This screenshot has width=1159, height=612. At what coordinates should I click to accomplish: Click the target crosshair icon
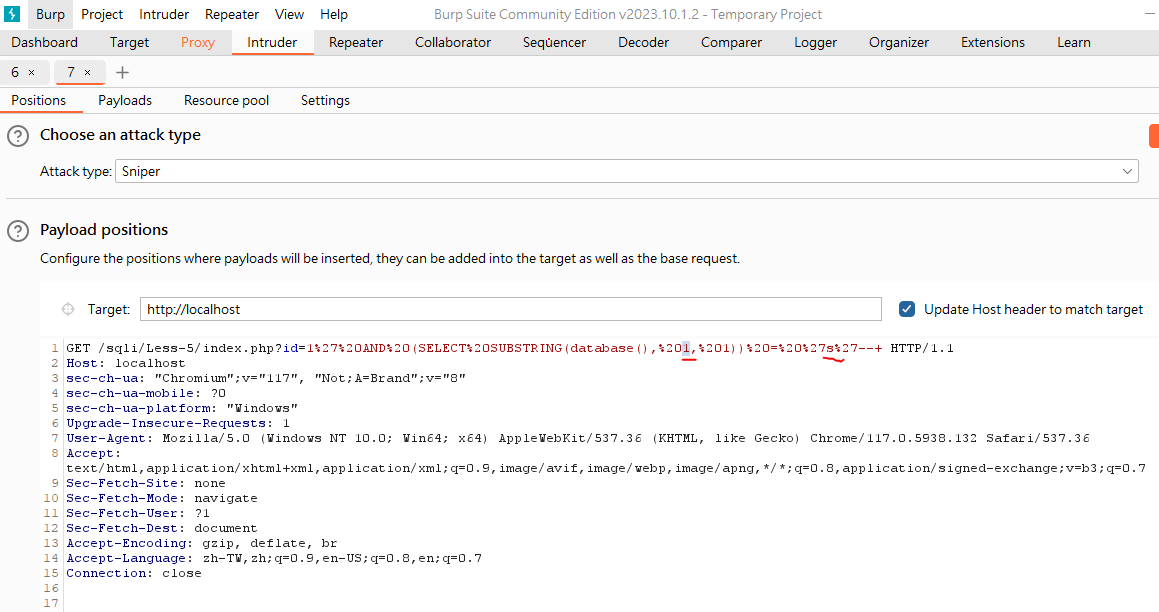[x=68, y=309]
